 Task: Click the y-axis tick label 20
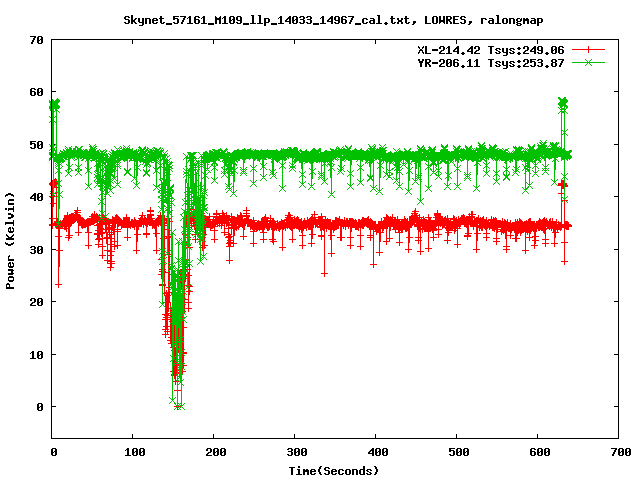coord(36,302)
